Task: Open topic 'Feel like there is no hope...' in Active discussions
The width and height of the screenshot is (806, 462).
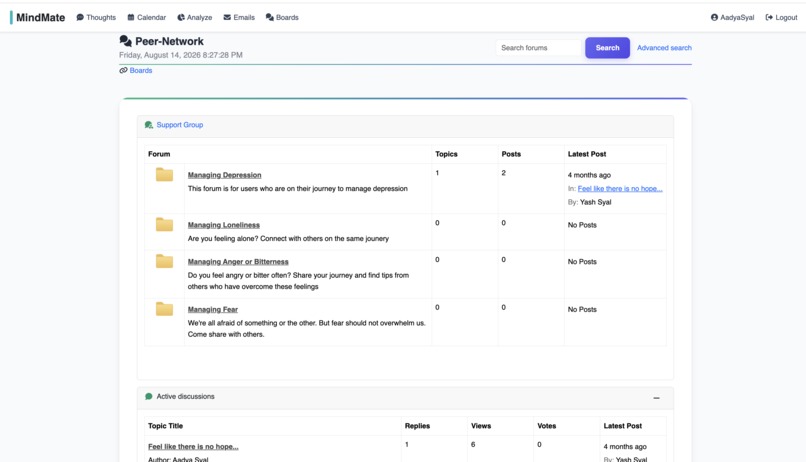Action: pyautogui.click(x=193, y=447)
